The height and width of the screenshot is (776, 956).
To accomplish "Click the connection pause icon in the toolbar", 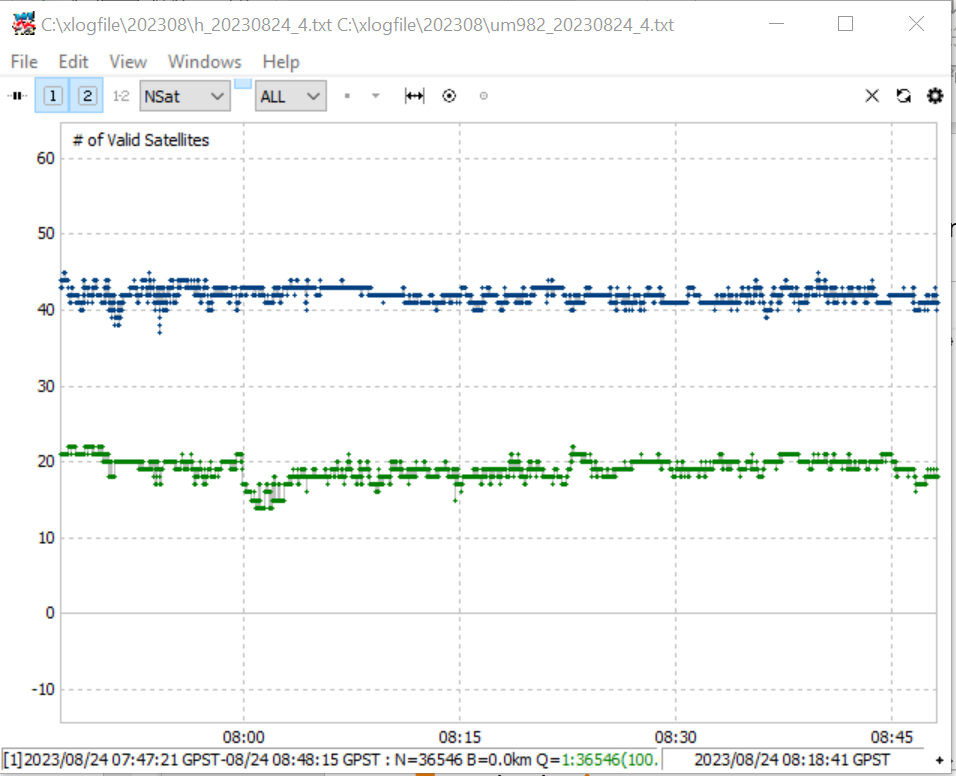I will coord(17,96).
